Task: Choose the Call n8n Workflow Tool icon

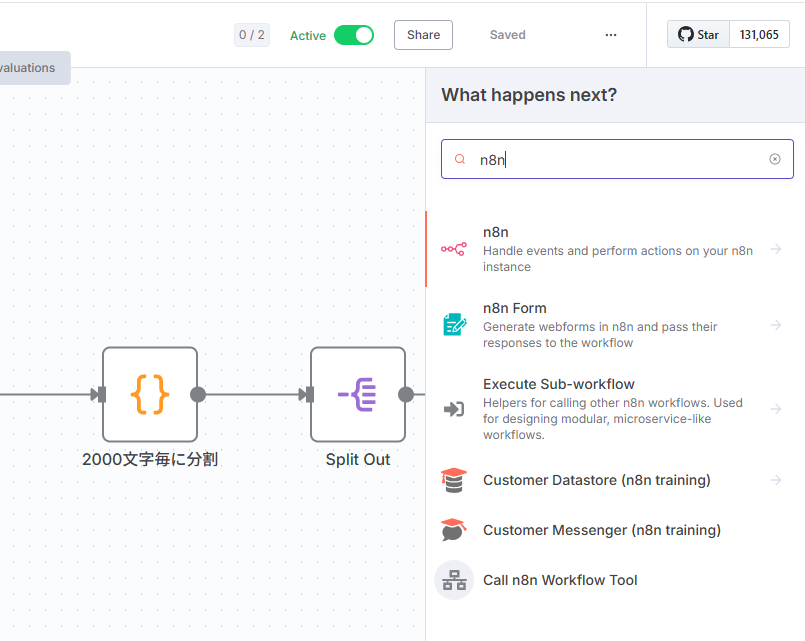Action: [454, 580]
